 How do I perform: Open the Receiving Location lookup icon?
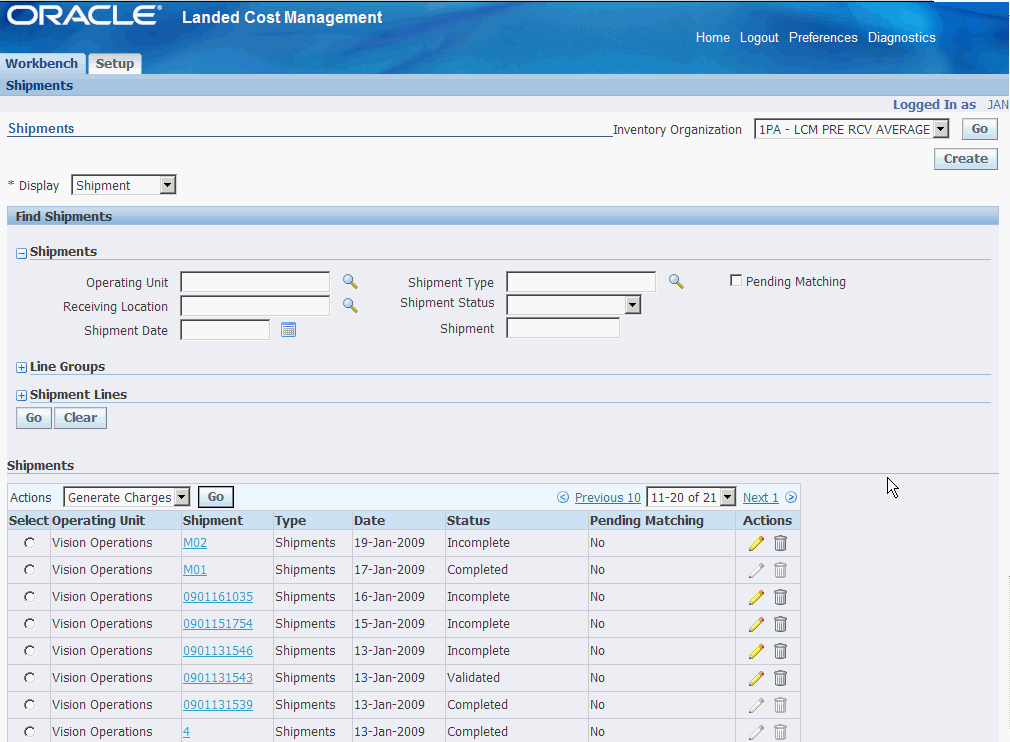[350, 306]
